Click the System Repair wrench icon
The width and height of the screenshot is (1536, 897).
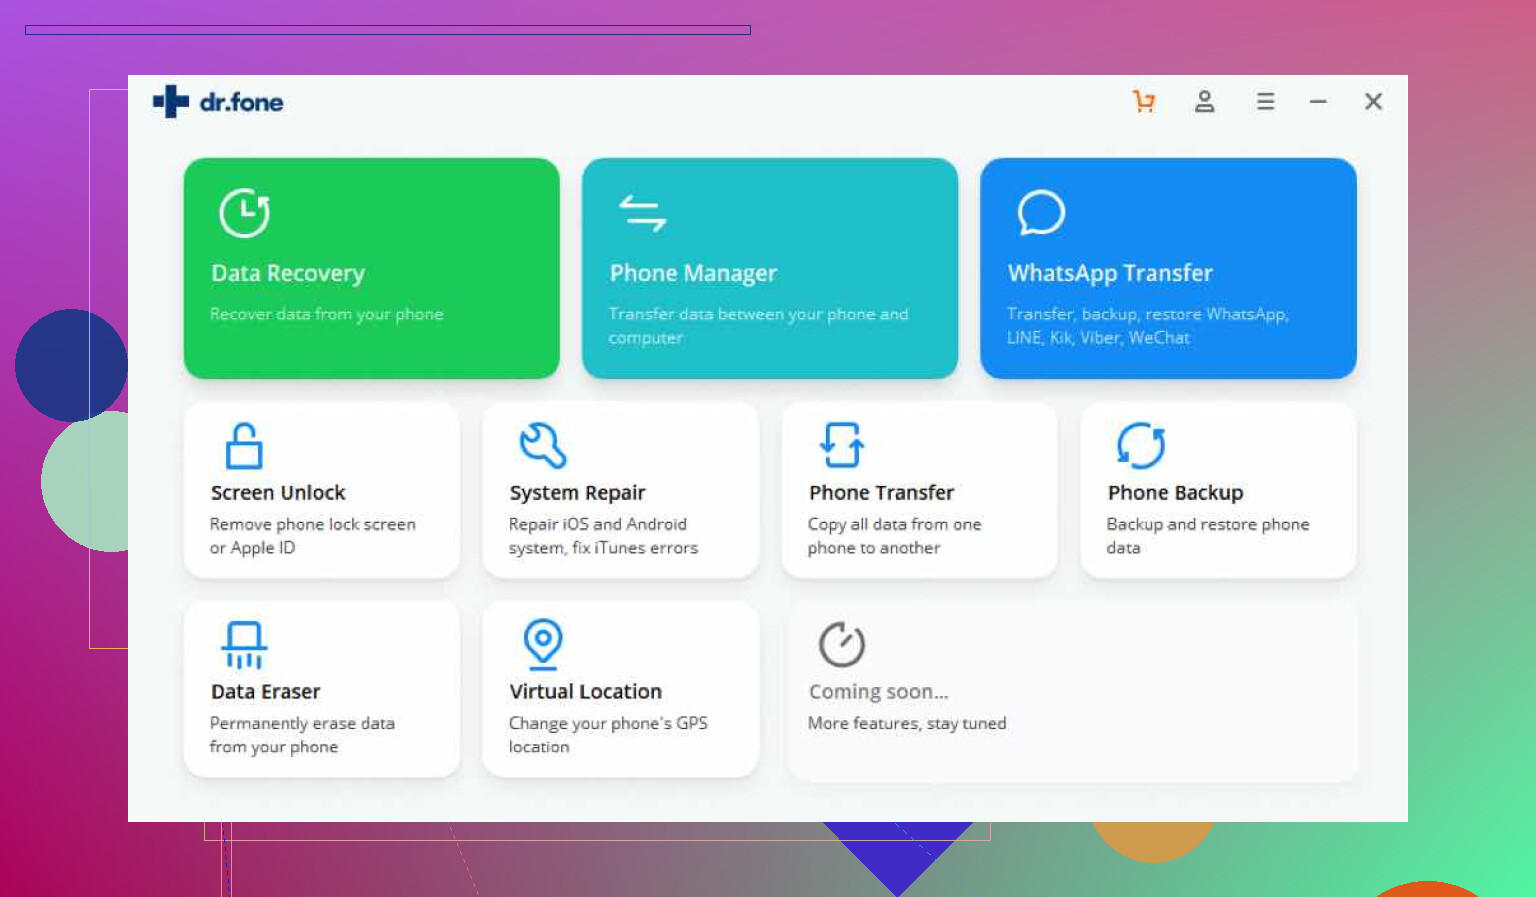coord(543,446)
